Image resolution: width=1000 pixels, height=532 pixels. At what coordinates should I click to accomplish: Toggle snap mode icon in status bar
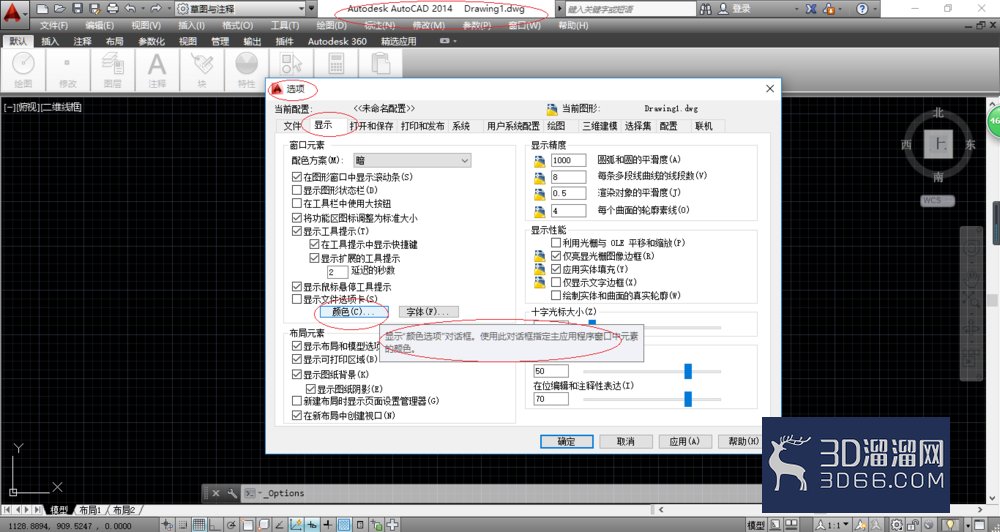point(183,525)
